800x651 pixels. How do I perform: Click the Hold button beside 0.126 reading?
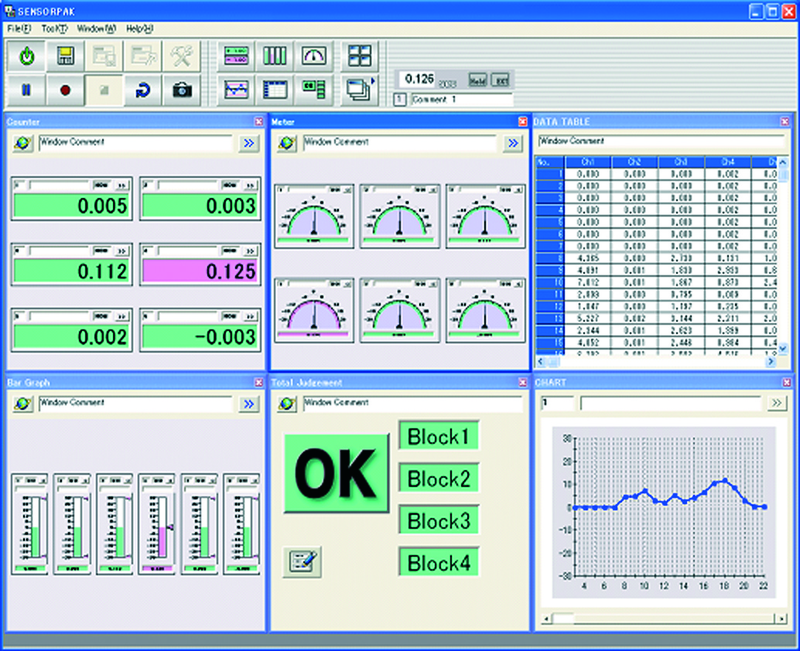478,79
